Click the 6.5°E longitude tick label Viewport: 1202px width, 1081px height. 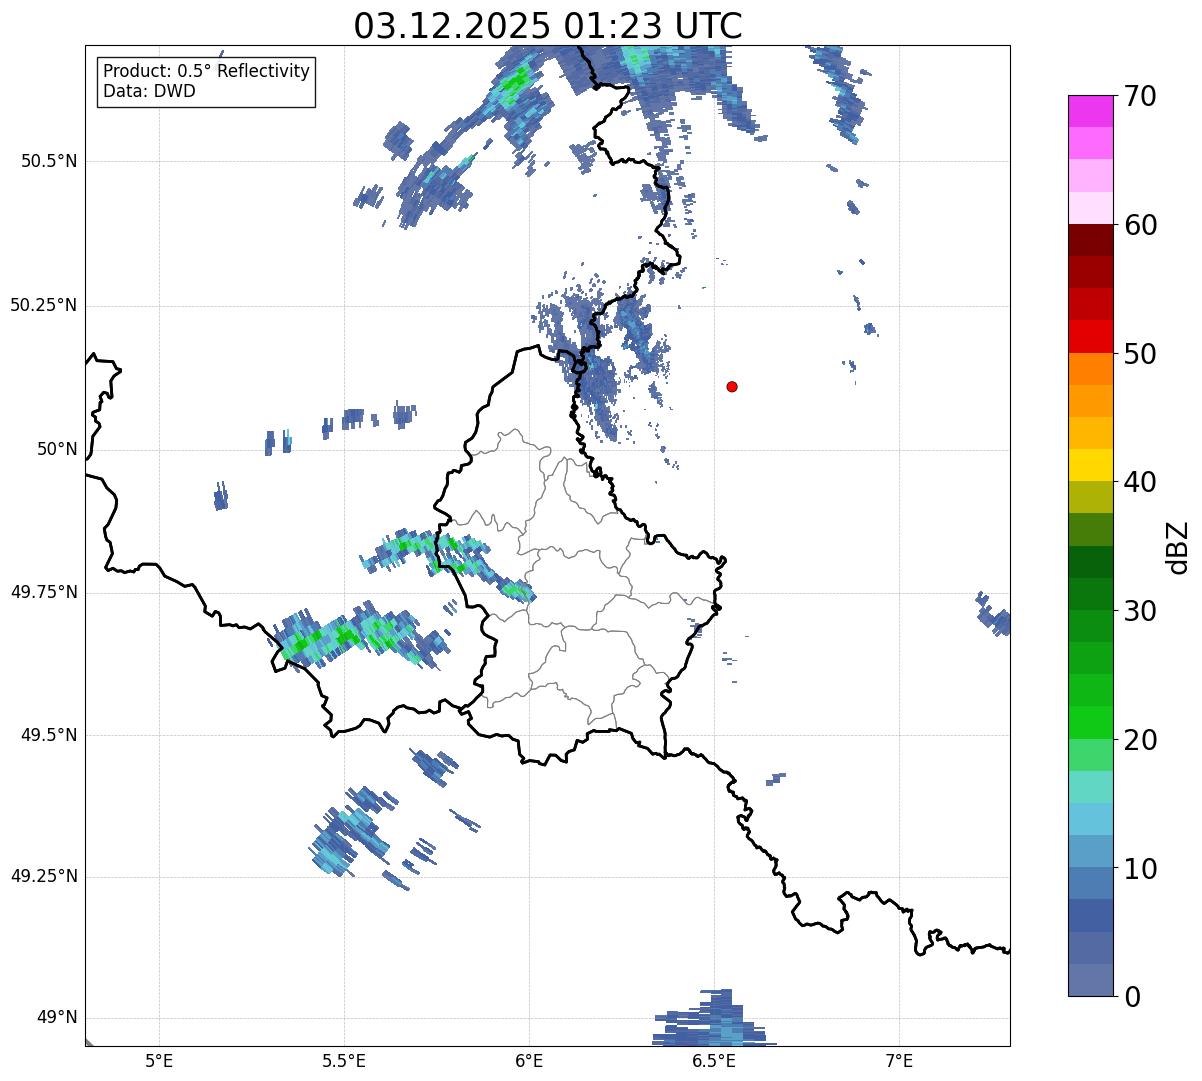pos(714,1060)
